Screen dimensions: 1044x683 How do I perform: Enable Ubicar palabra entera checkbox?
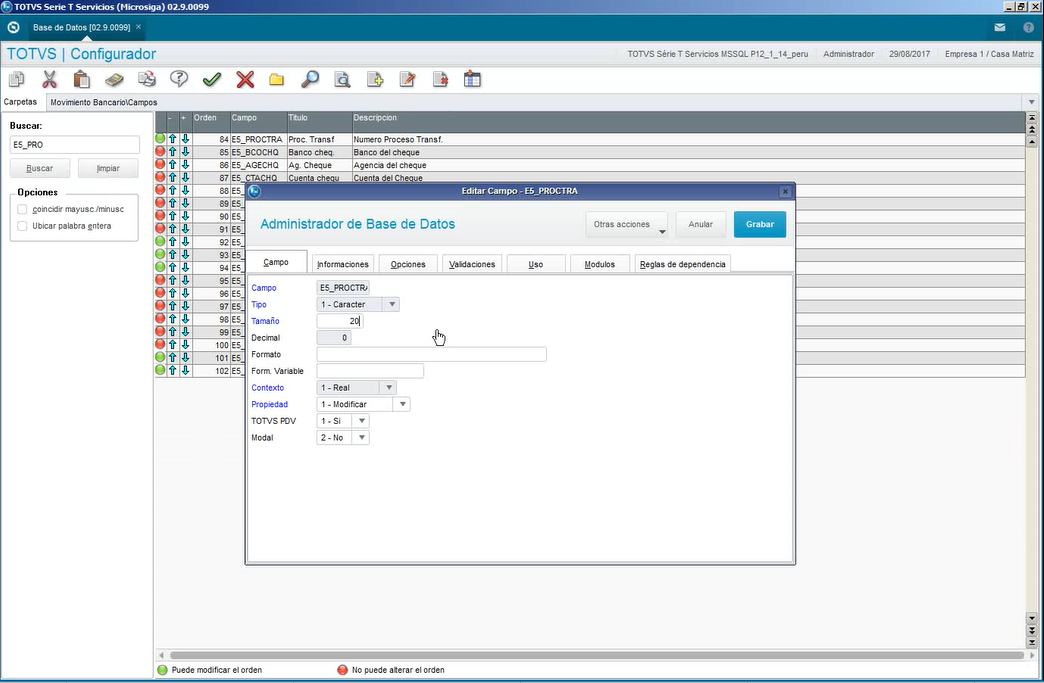pos(23,226)
